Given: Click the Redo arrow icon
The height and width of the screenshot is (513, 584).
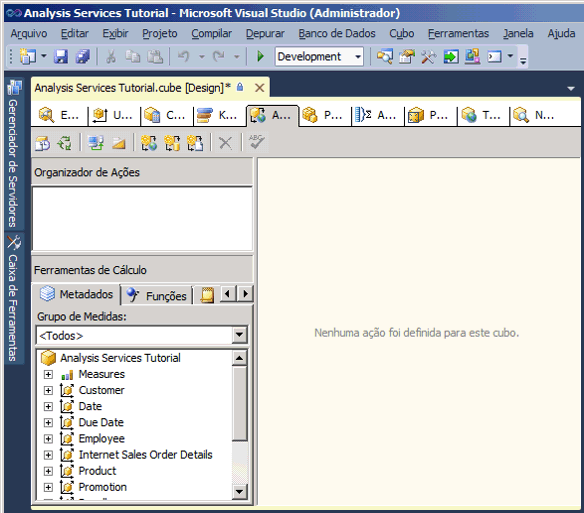Looking at the screenshot, I should click(x=219, y=57).
